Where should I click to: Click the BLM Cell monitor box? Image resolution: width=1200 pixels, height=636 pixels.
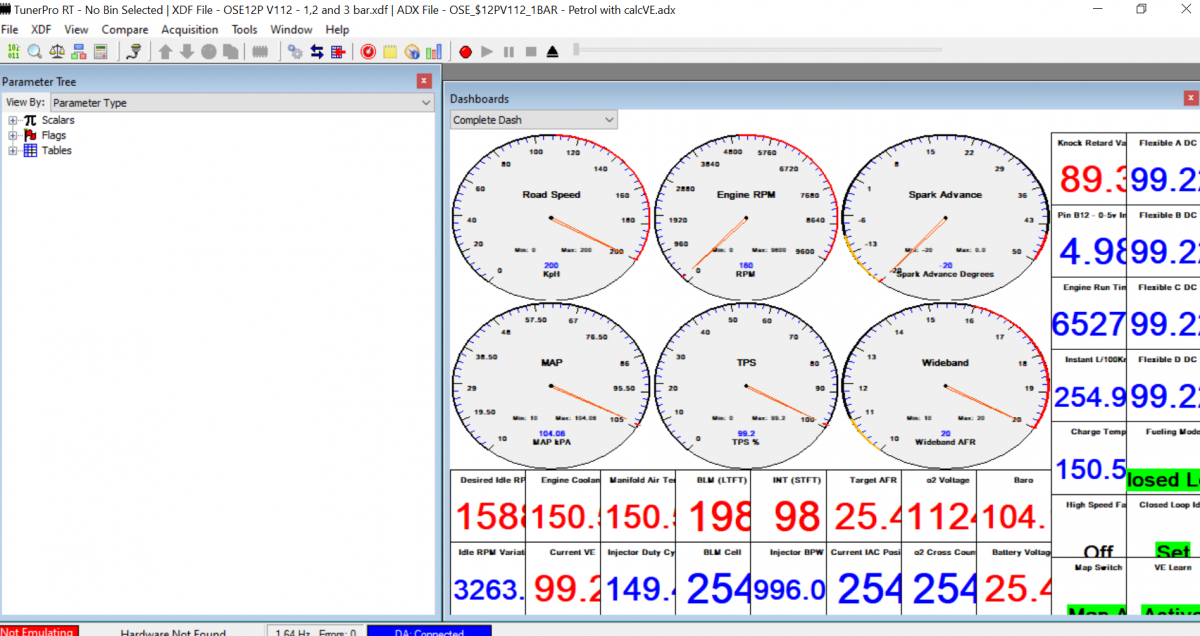coord(714,578)
